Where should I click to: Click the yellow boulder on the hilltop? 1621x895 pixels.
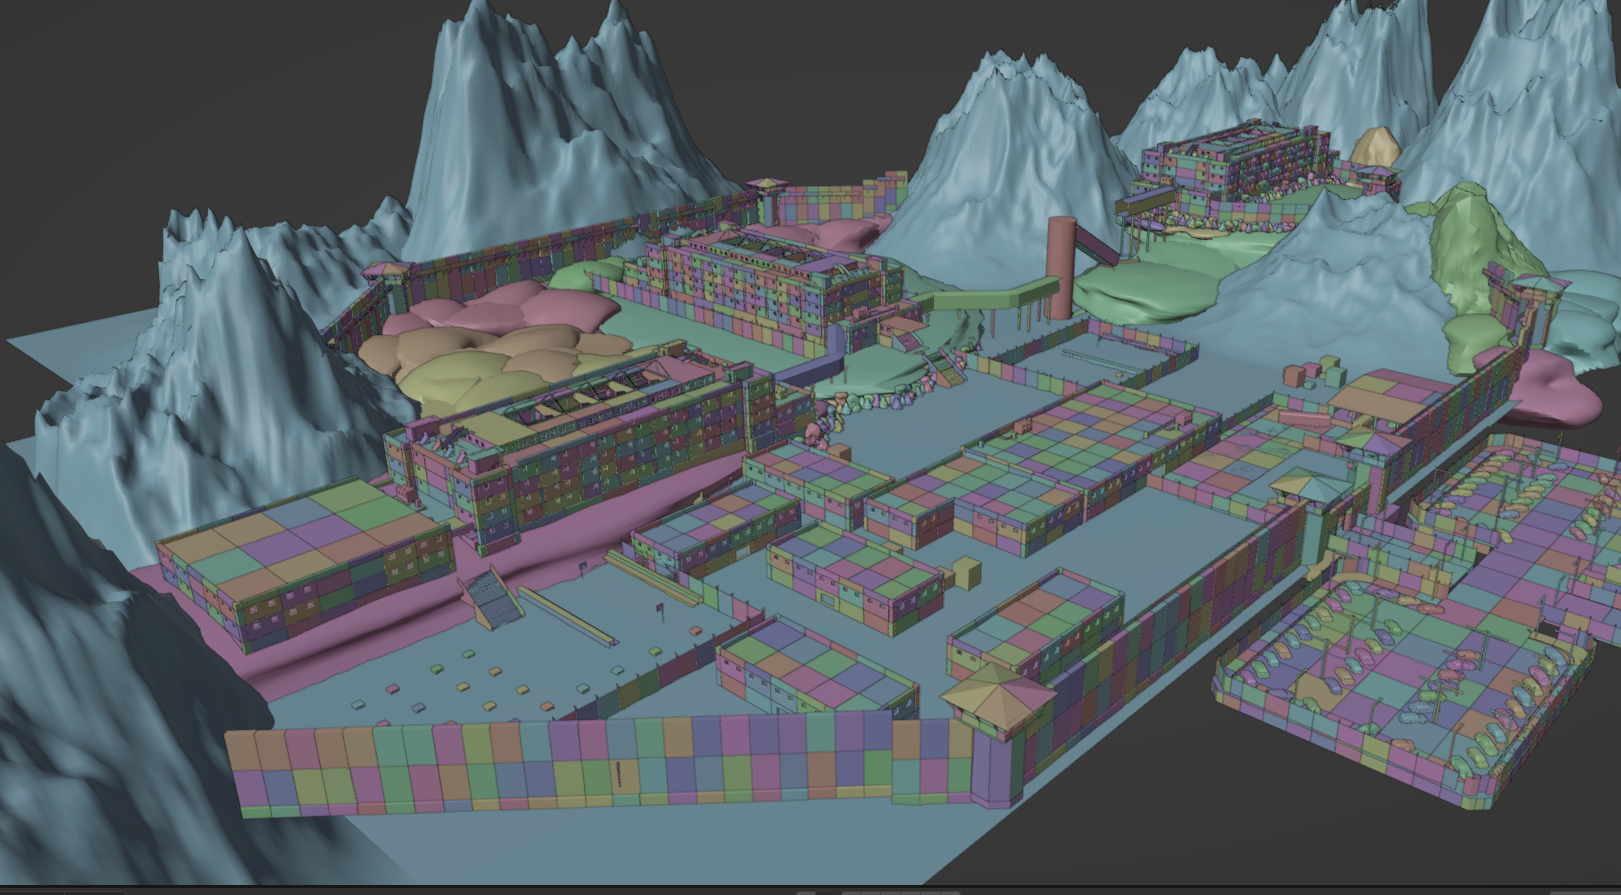[x=1376, y=147]
